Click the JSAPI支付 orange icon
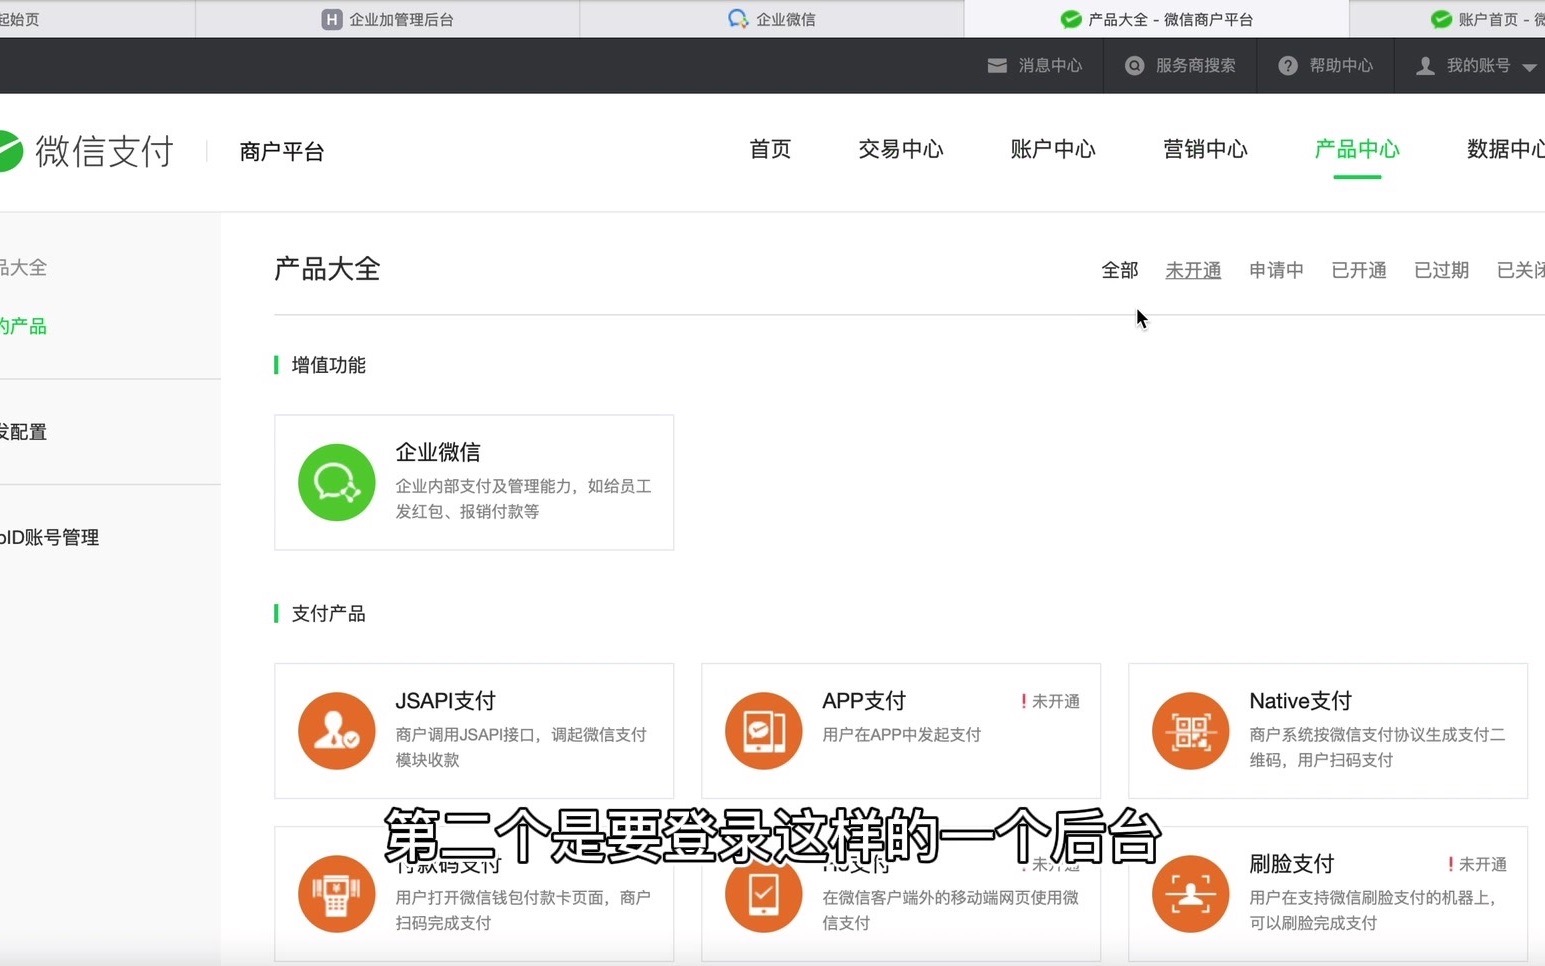The image size is (1545, 966). click(x=337, y=731)
